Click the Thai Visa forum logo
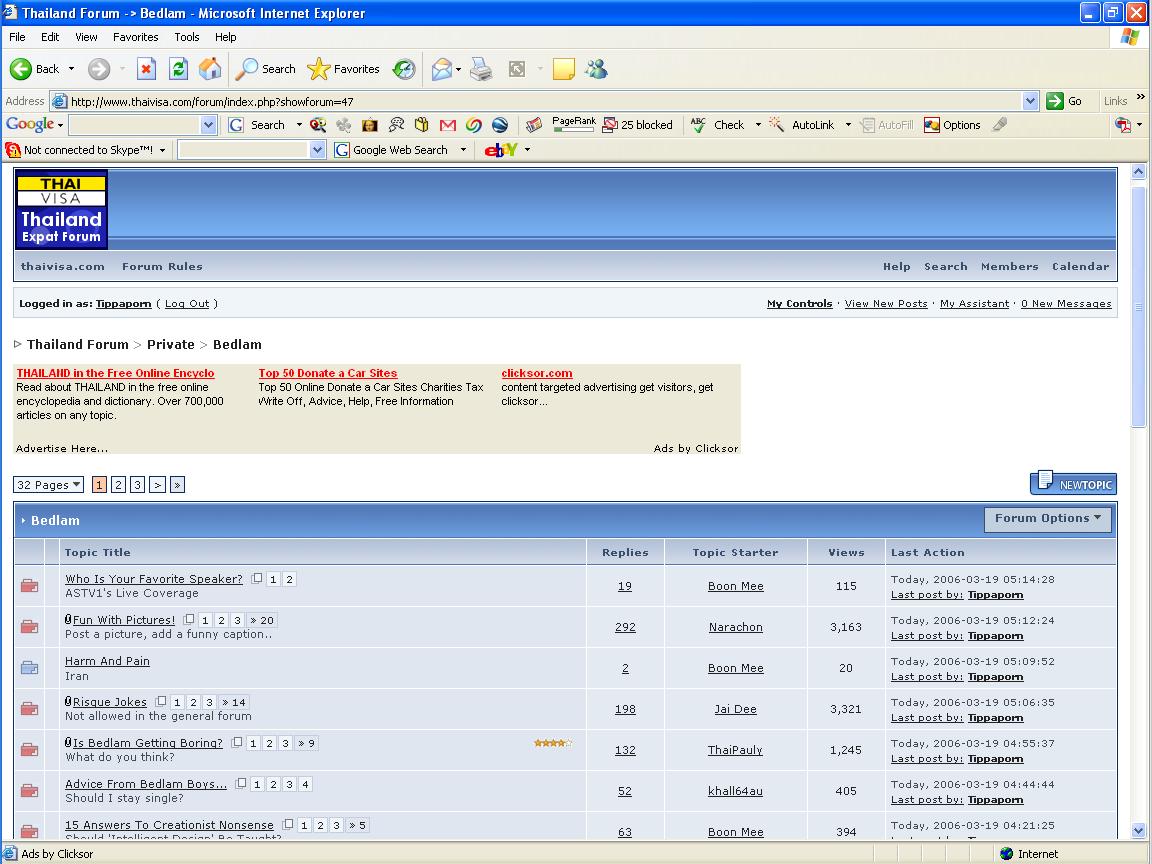Viewport: 1152px width, 864px height. [x=61, y=209]
